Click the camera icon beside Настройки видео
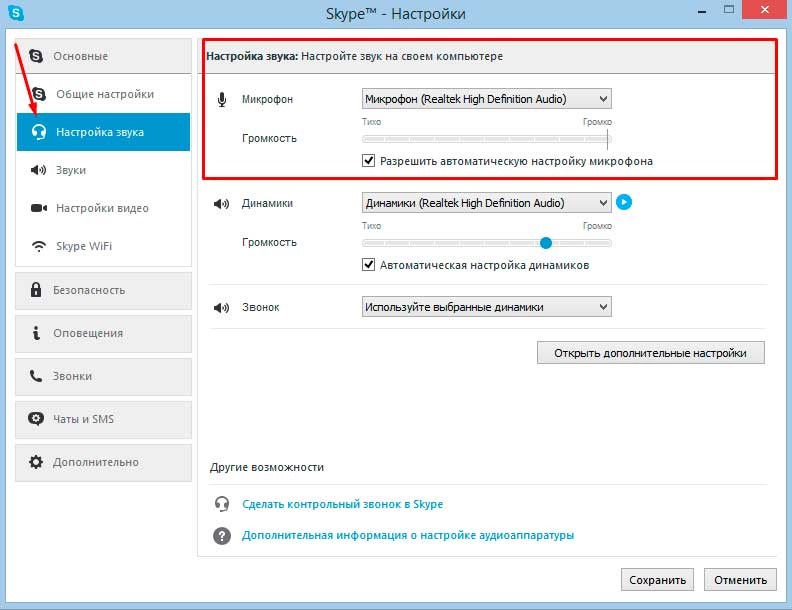792x610 pixels. [39, 208]
